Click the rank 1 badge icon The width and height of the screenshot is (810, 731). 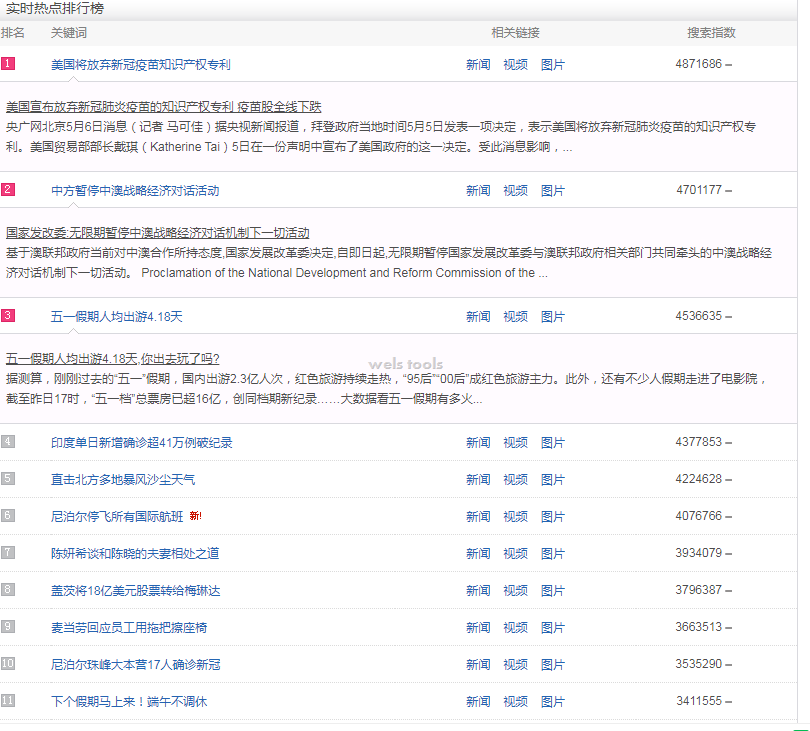tap(8, 64)
